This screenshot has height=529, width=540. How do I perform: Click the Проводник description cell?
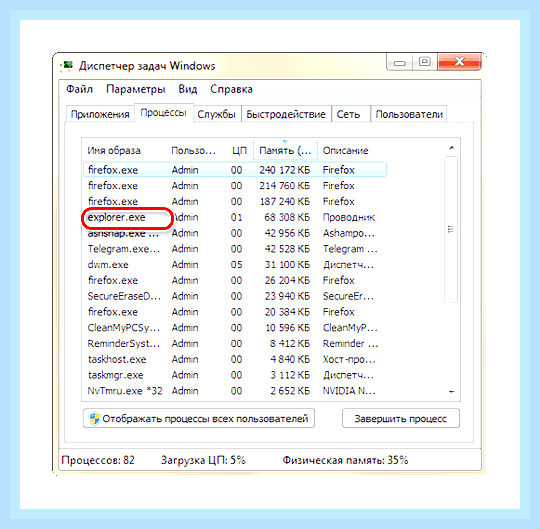[x=349, y=217]
